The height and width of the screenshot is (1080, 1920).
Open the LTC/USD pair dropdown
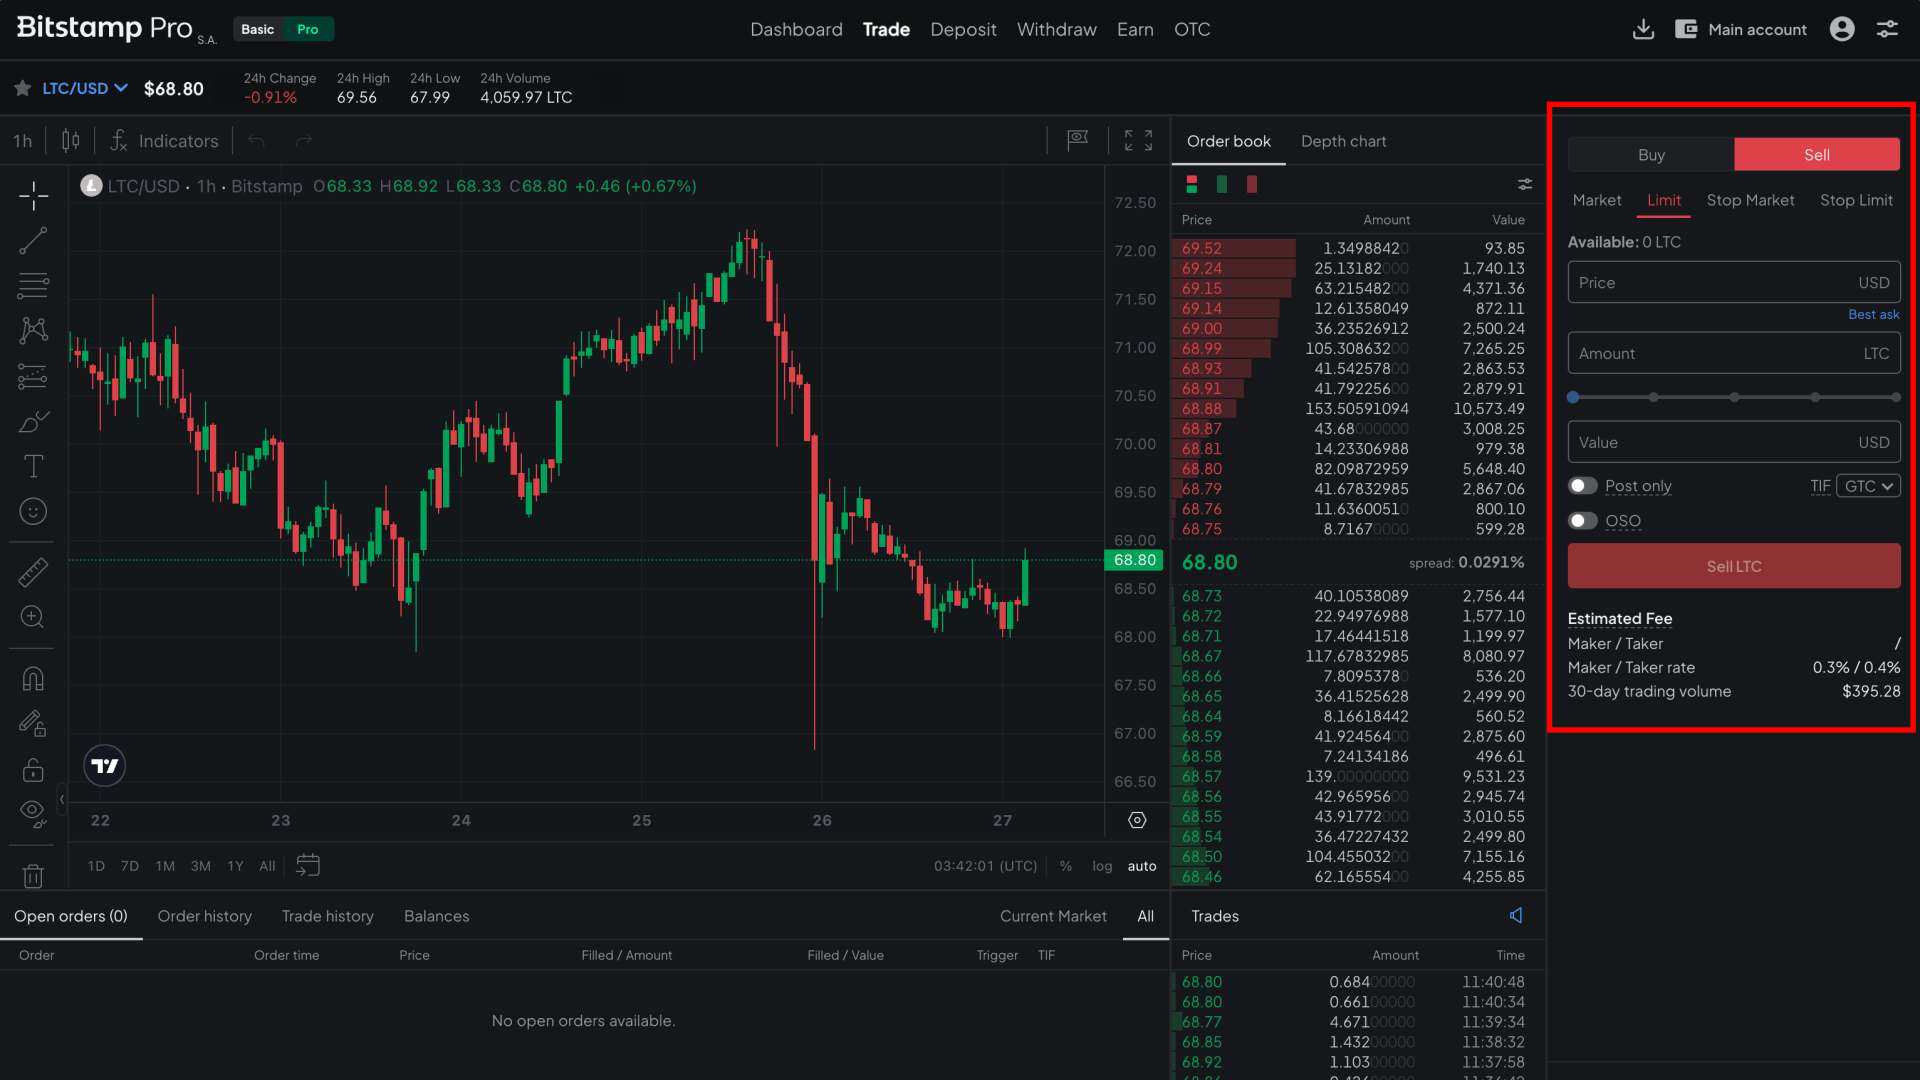click(85, 88)
